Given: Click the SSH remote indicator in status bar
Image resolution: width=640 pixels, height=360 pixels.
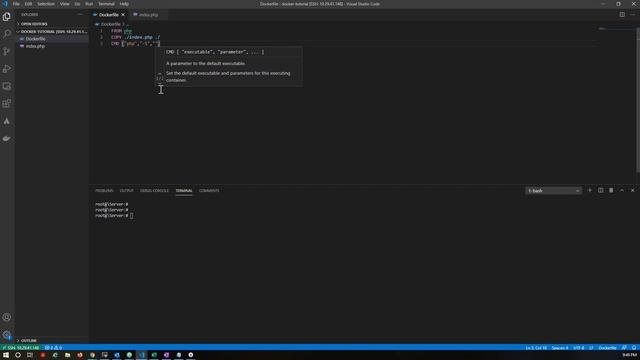Looking at the screenshot, I should point(20,348).
